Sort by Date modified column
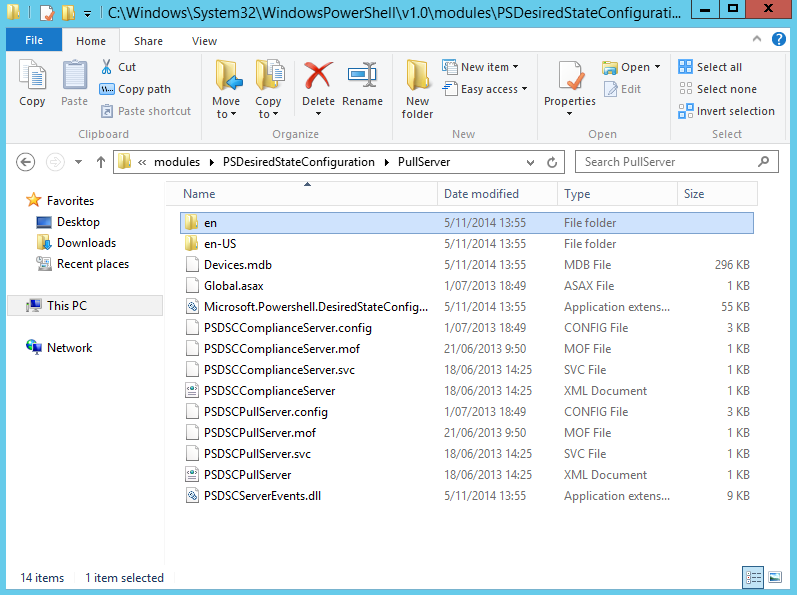This screenshot has height=595, width=797. [x=497, y=194]
